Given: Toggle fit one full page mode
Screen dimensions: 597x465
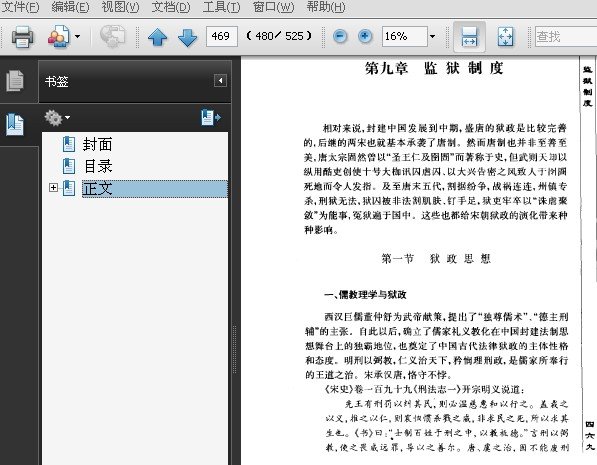Looking at the screenshot, I should point(505,37).
